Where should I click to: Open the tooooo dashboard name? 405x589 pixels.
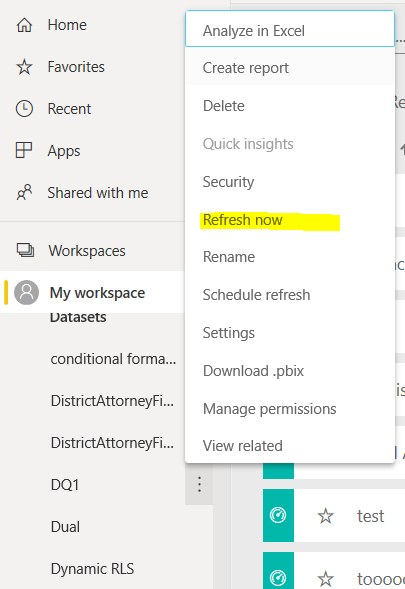(381, 579)
